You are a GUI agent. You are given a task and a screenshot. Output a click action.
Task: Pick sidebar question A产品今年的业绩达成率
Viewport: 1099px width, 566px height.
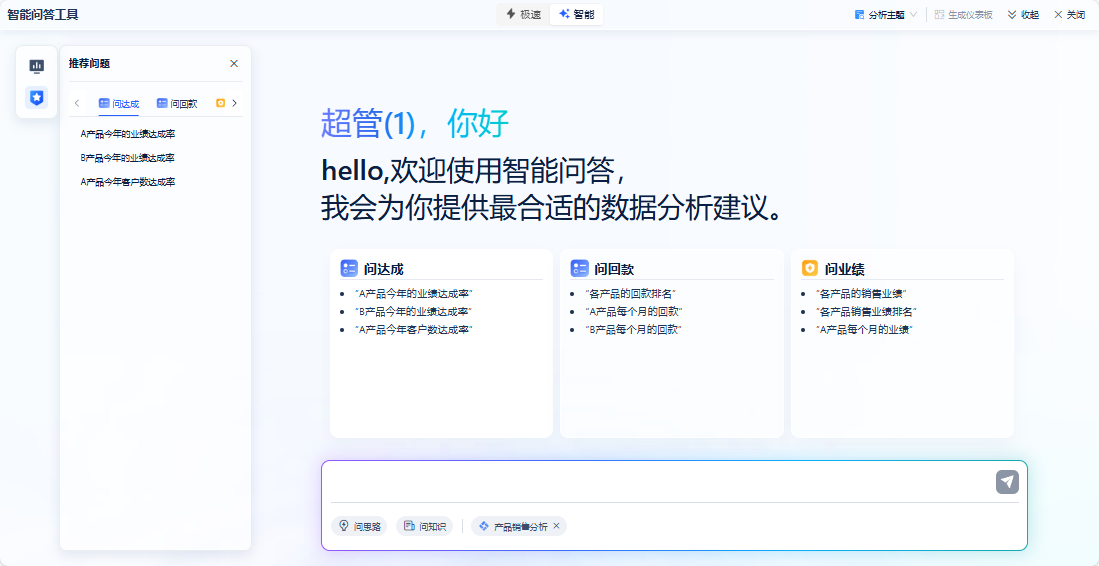point(128,134)
